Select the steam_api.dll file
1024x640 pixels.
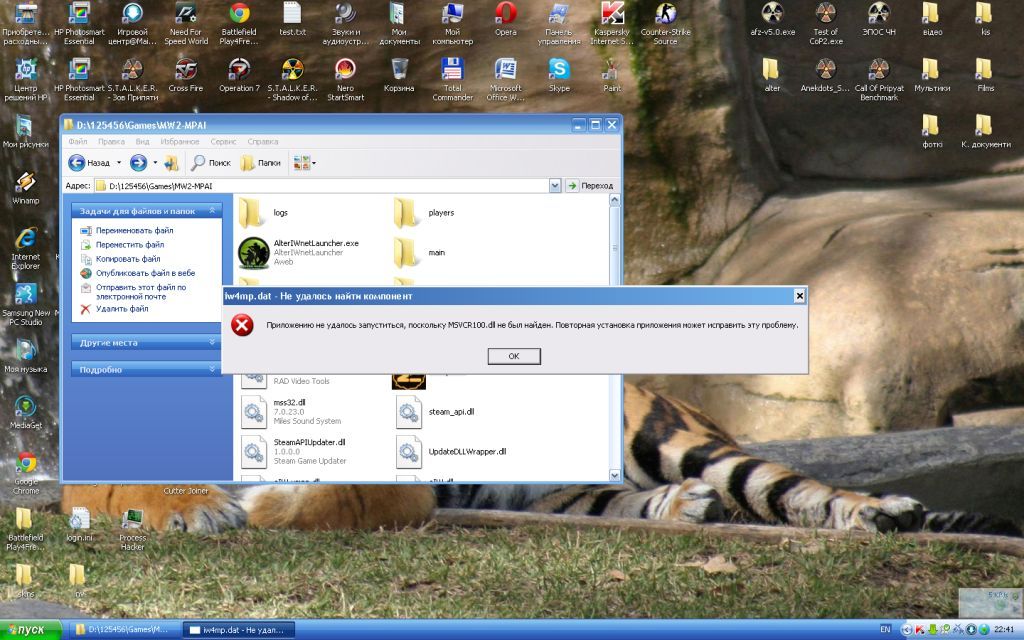(436, 412)
